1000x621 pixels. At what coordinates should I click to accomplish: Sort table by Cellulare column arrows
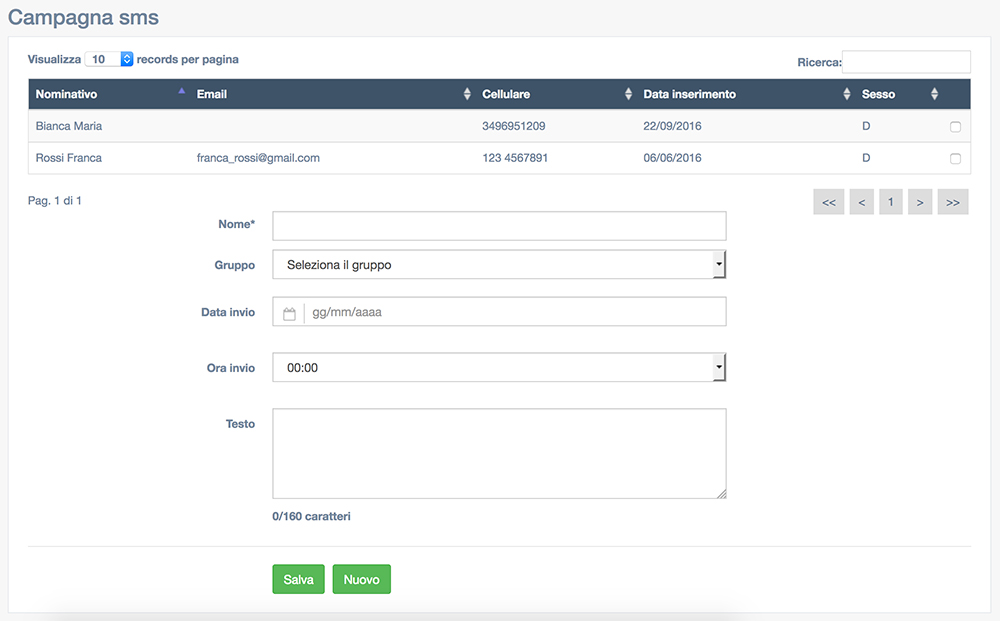click(628, 94)
